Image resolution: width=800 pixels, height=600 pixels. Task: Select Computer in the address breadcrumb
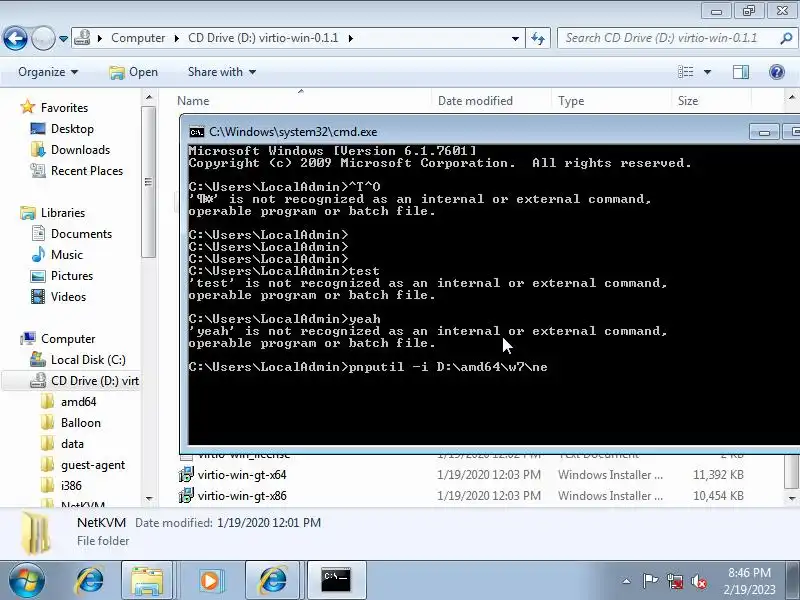click(138, 38)
